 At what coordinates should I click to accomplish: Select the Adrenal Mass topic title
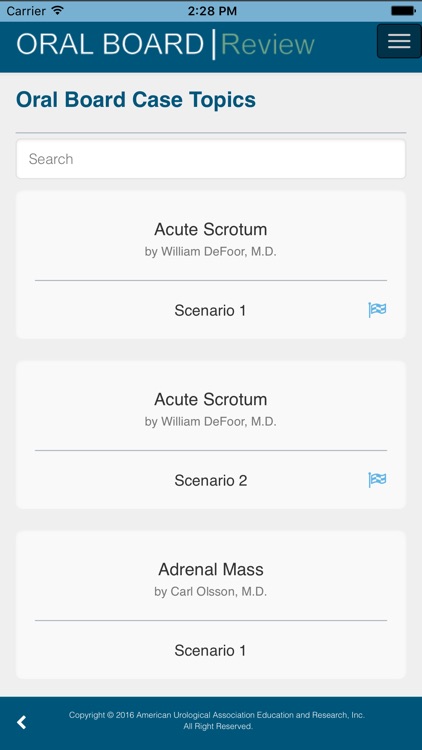[211, 569]
